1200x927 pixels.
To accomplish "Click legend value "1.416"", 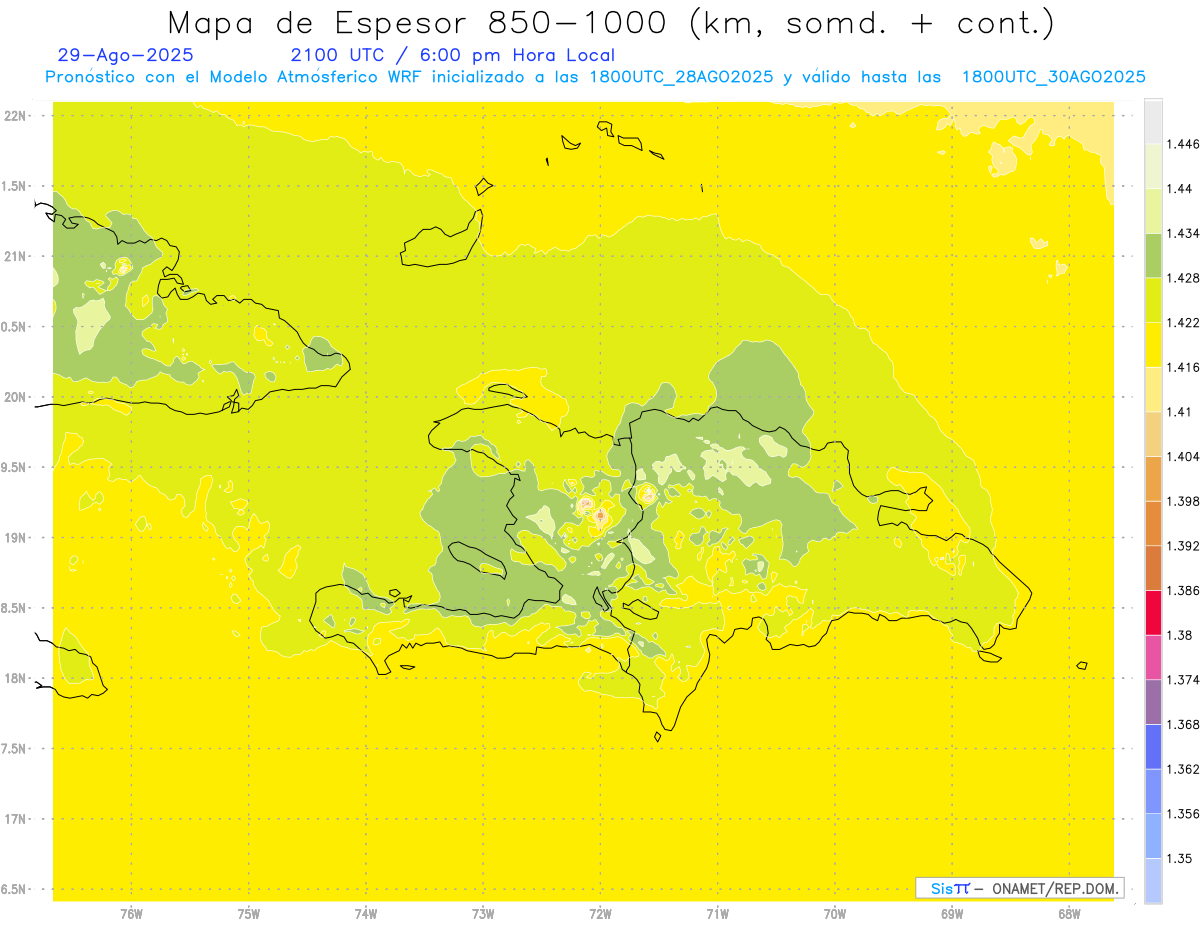I will click(x=1183, y=368).
